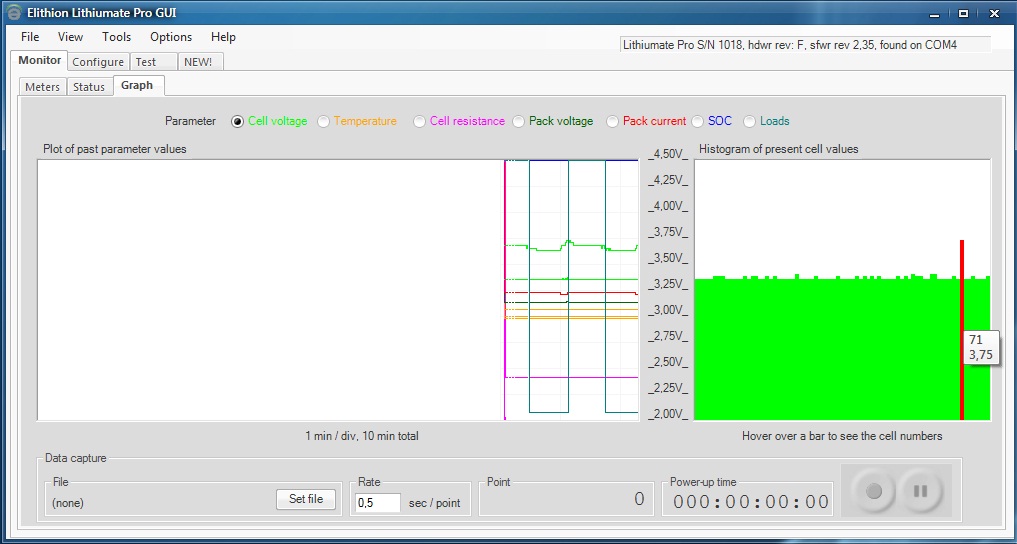Click the 2,00V axis label
The width and height of the screenshot is (1017, 544).
667,414
